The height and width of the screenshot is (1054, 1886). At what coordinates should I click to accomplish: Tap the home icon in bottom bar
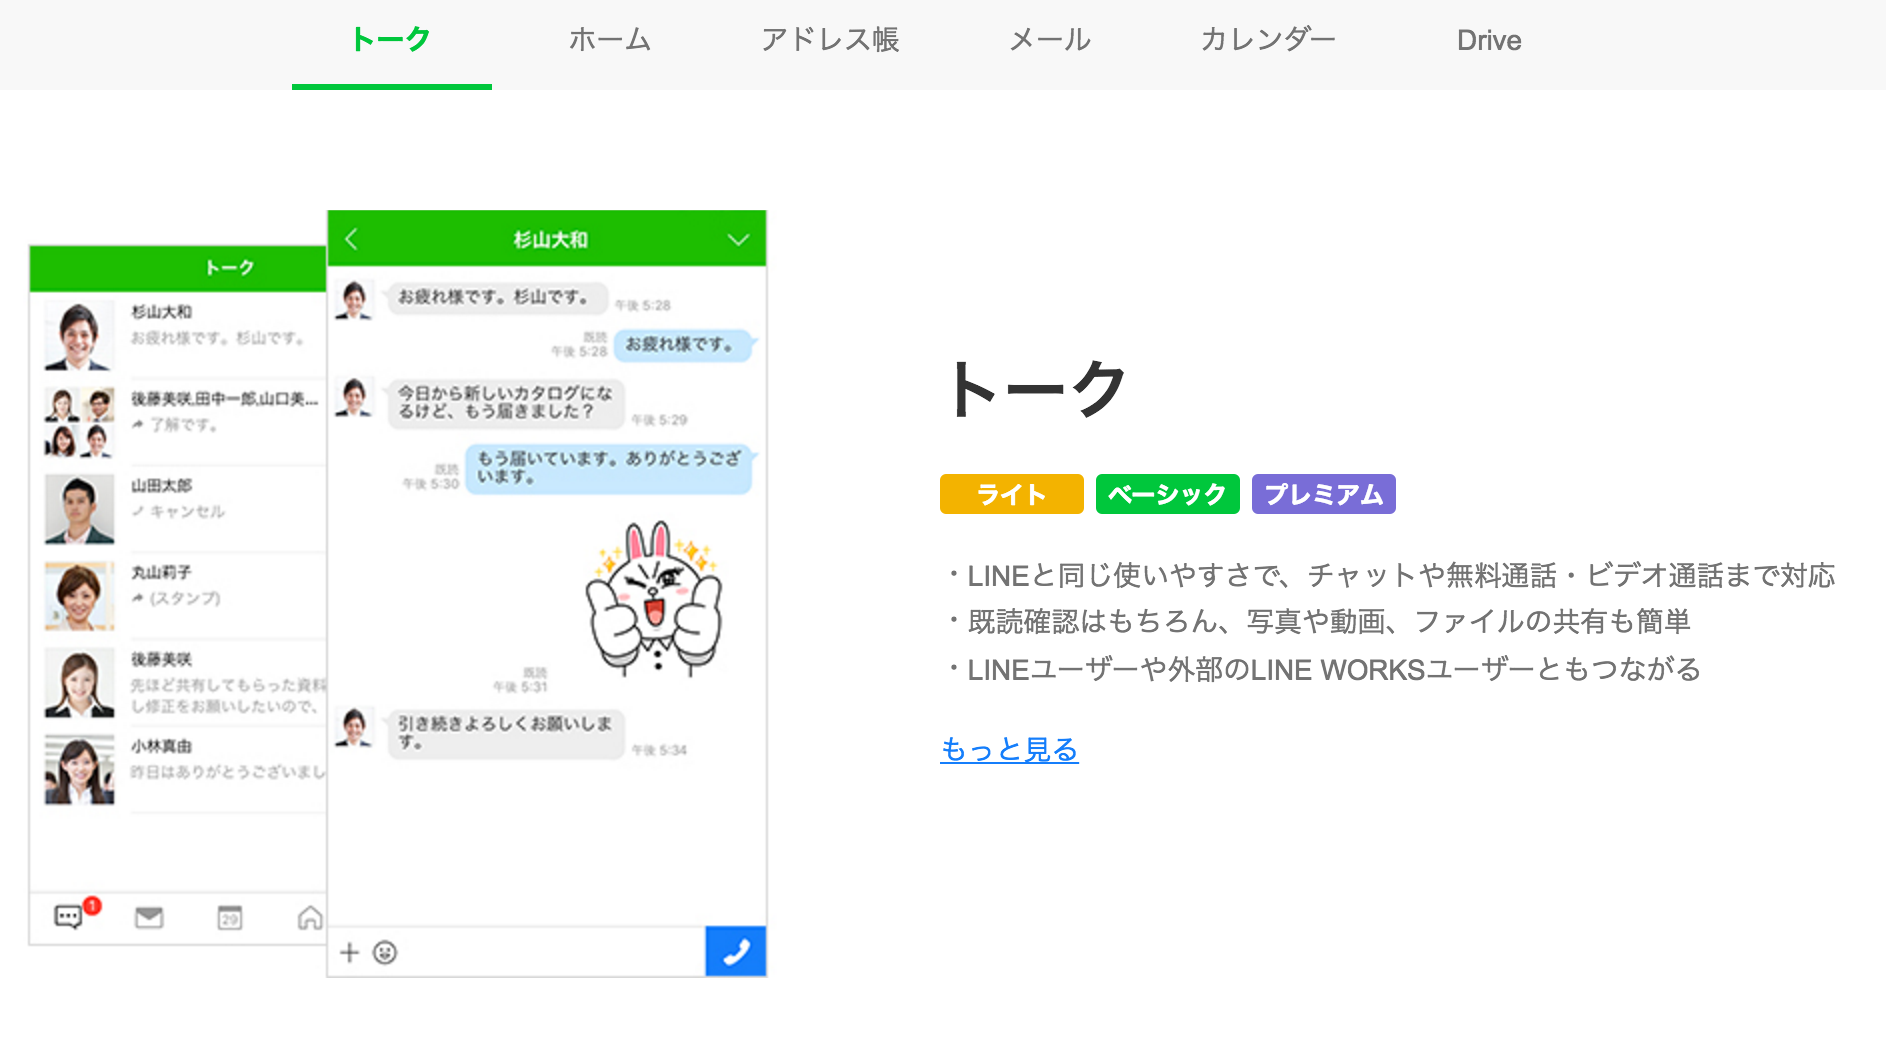(x=310, y=917)
